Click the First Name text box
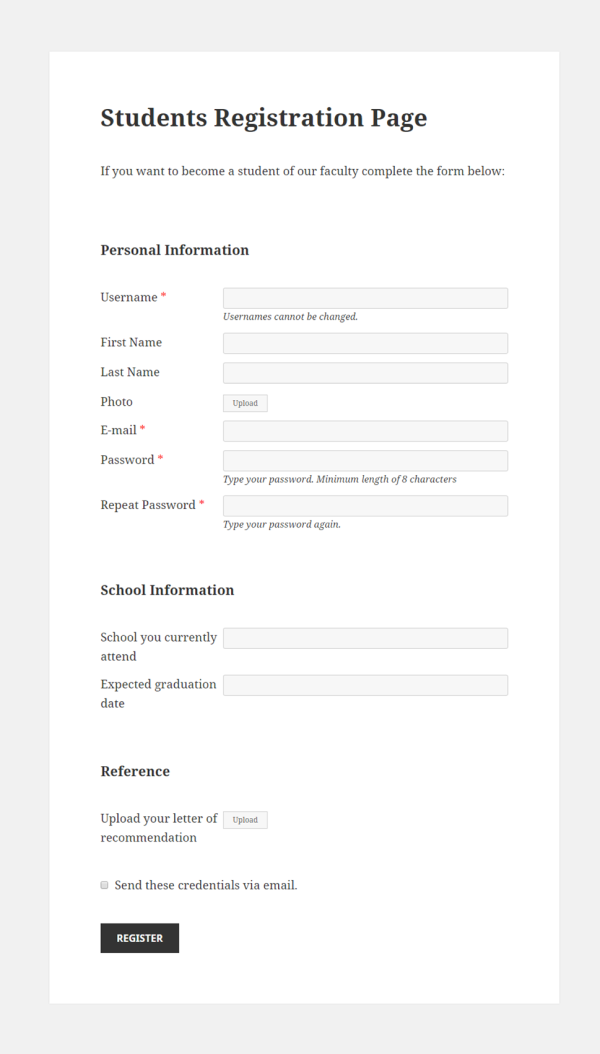Screen dimensions: 600x1054 [x=365, y=343]
